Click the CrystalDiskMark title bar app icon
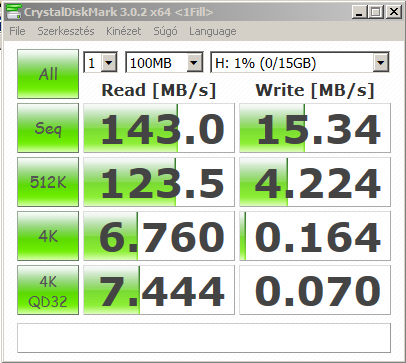 13,12
